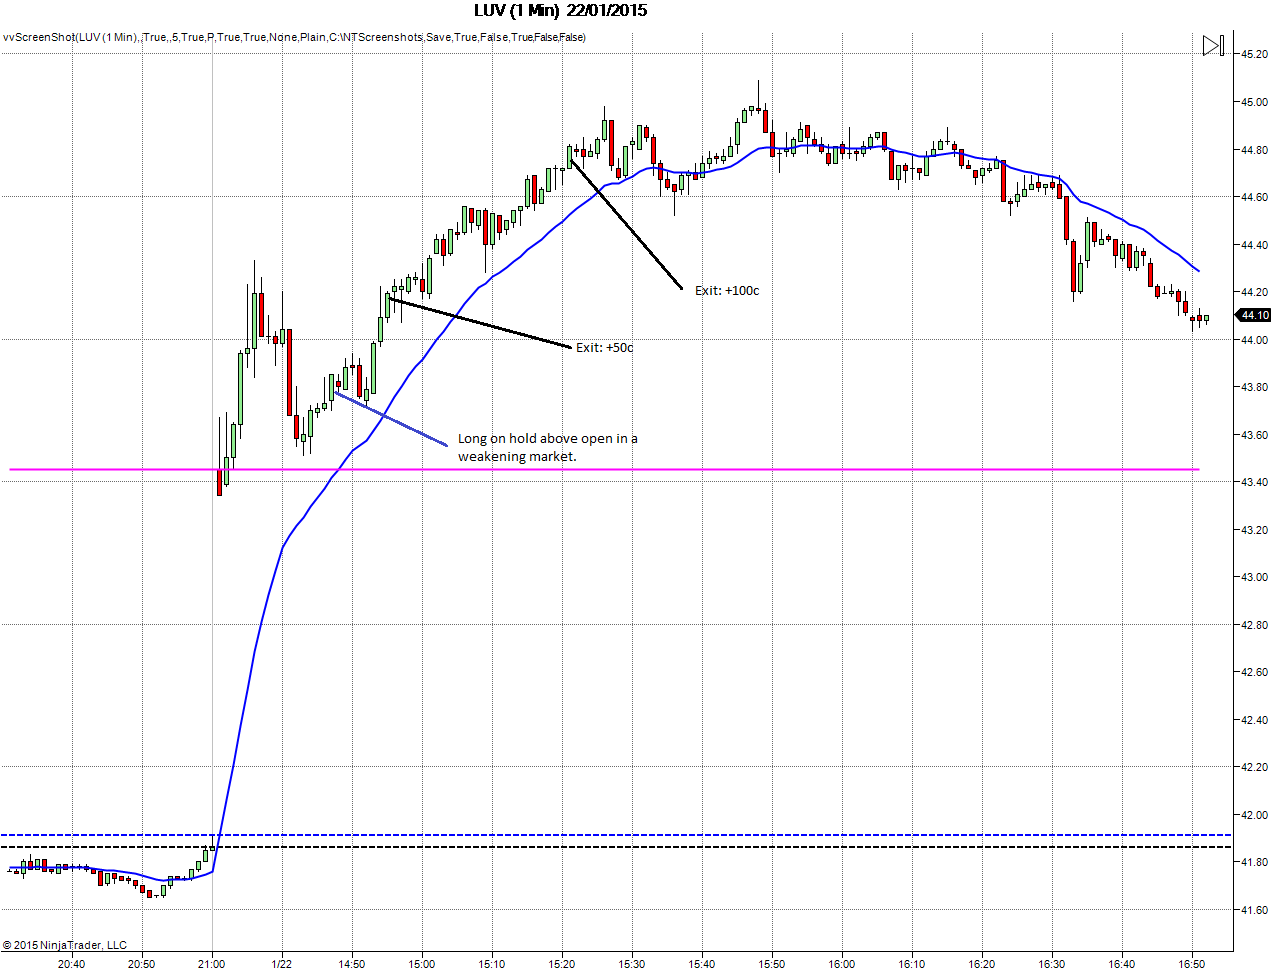Select the blue dashed horizontal line
The height and width of the screenshot is (978, 1280).
(616, 835)
